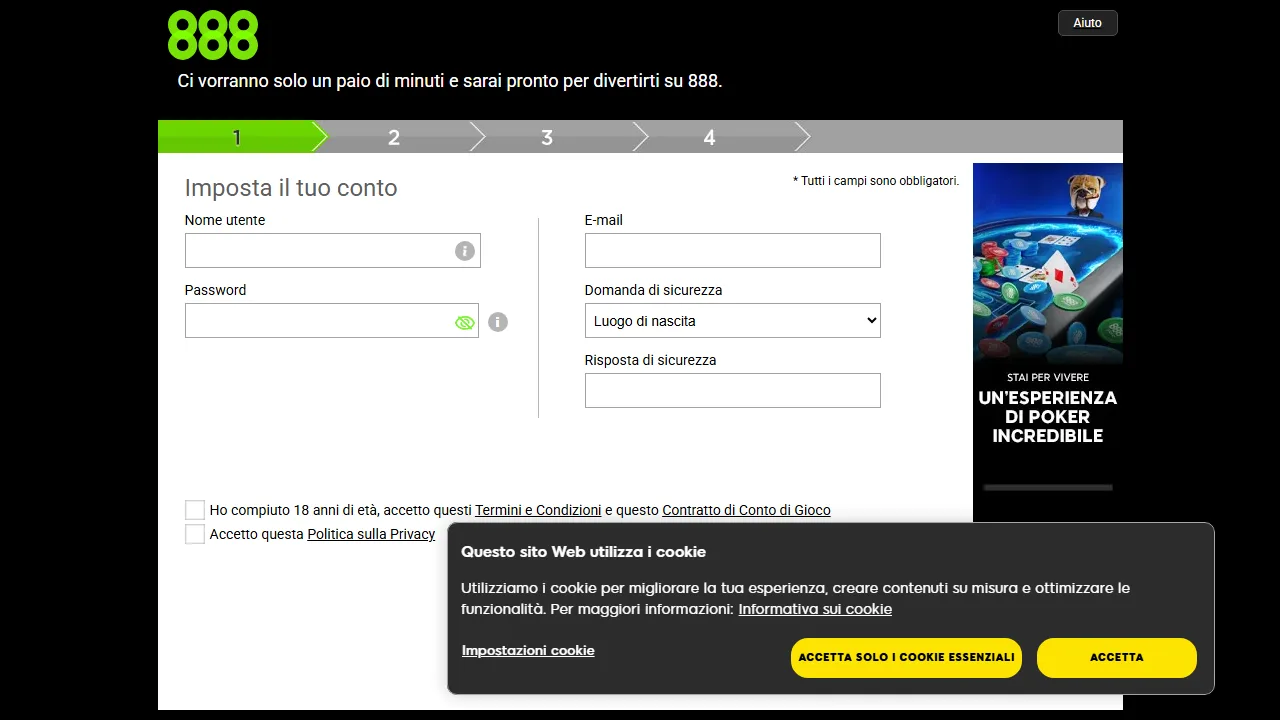
Task: Open Termini e Condizioni link
Action: [538, 510]
